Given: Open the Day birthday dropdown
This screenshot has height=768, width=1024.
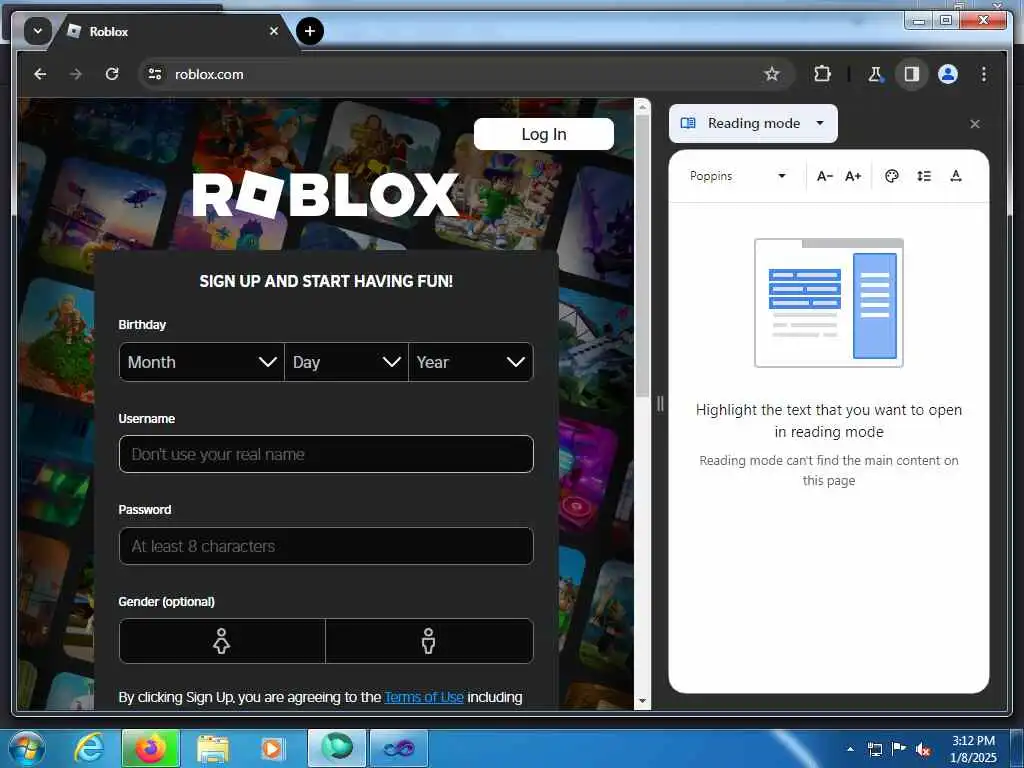Looking at the screenshot, I should pos(346,362).
